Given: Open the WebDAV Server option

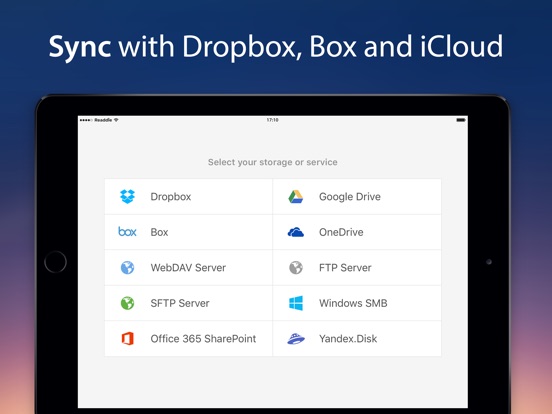Looking at the screenshot, I should [x=188, y=268].
